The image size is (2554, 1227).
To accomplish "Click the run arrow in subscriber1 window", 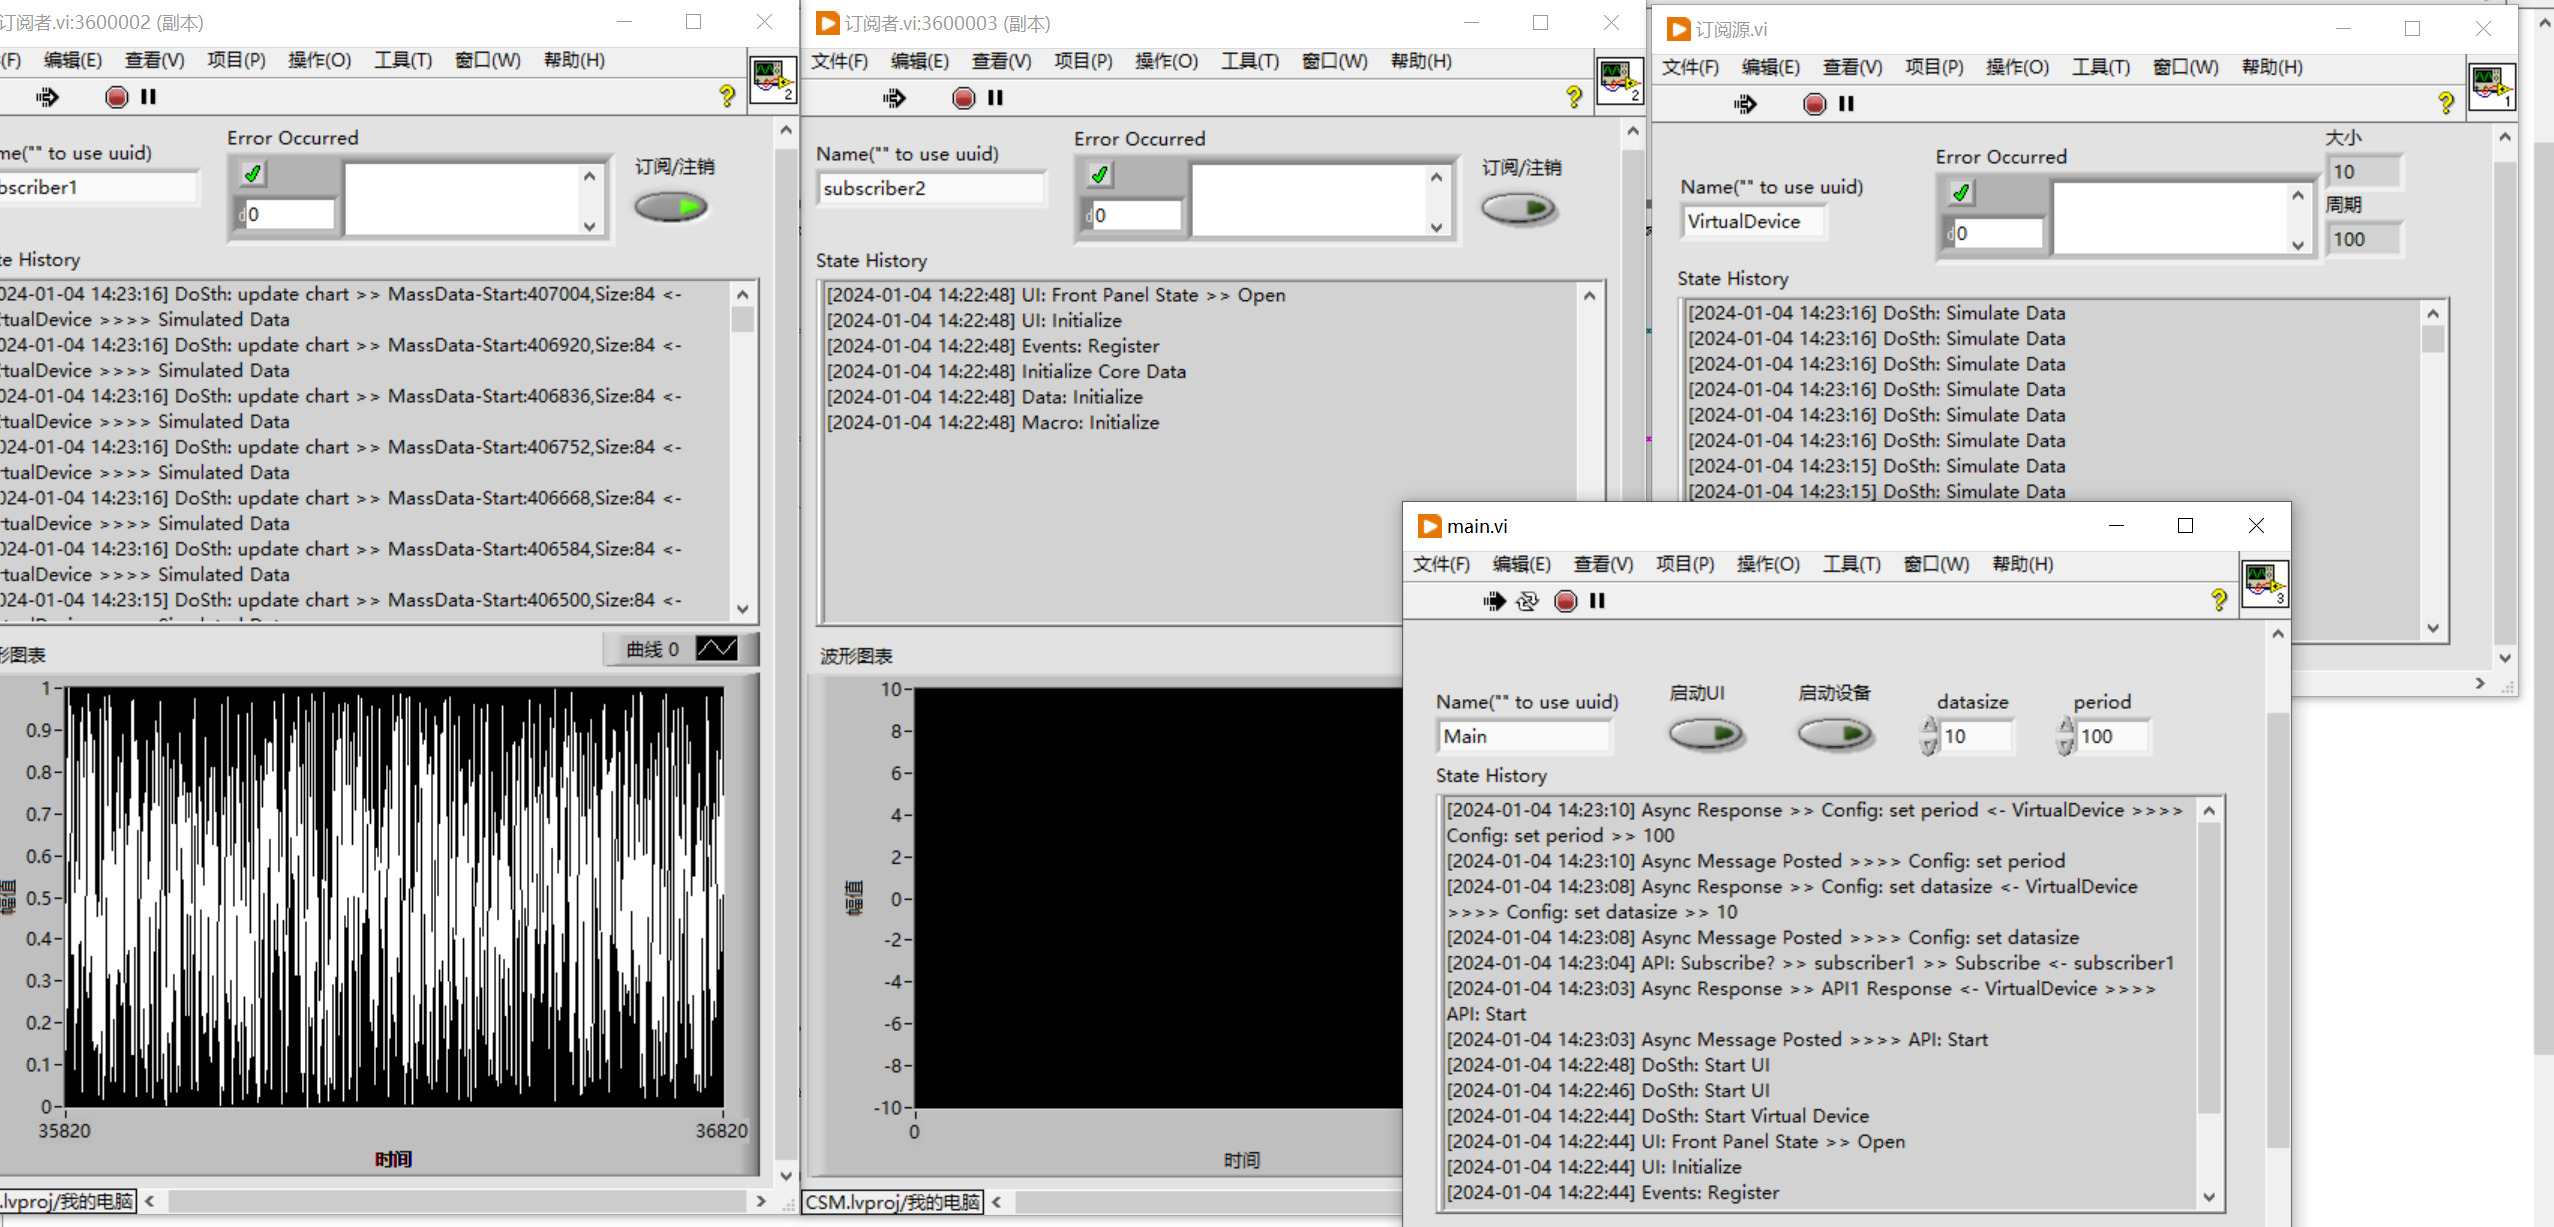I will (47, 97).
